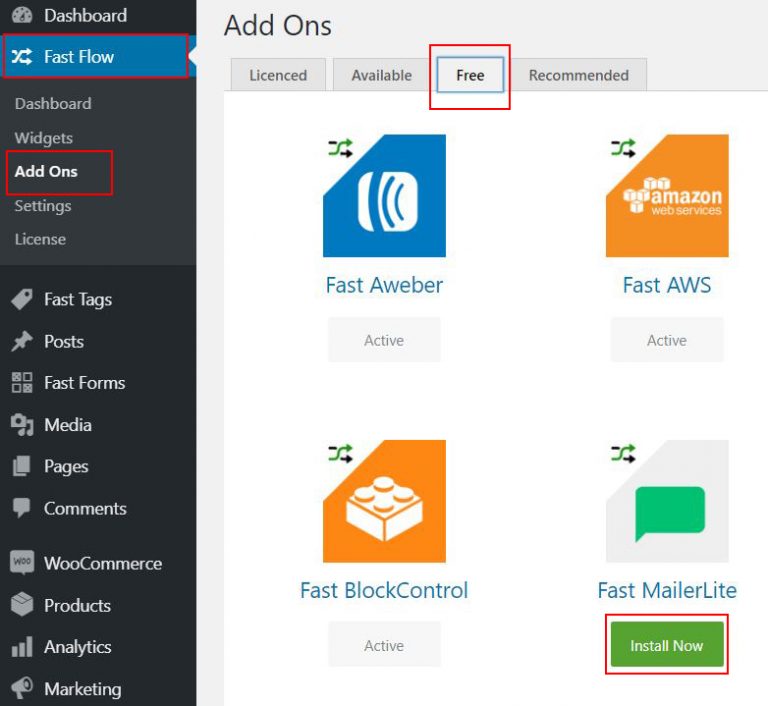Open the Fast AWS amazon web services logo

coord(667,196)
